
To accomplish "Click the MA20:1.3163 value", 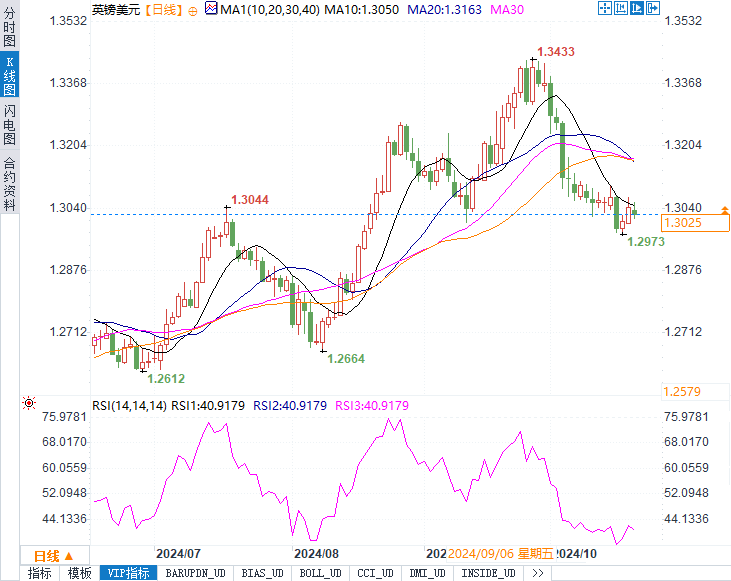I will click(444, 10).
